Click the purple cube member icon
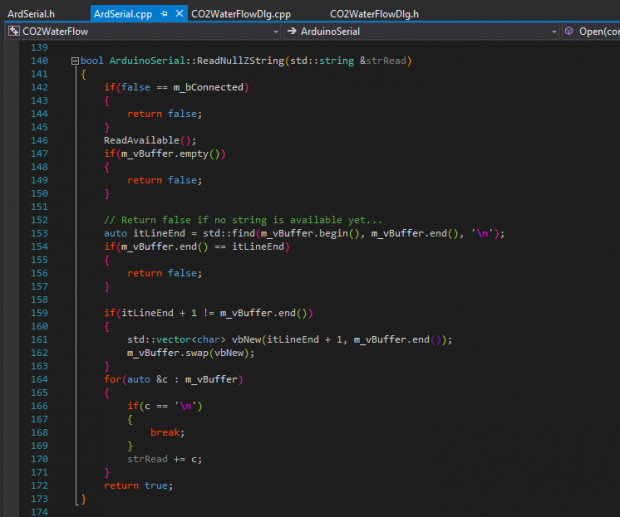620x517 pixels. [569, 31]
